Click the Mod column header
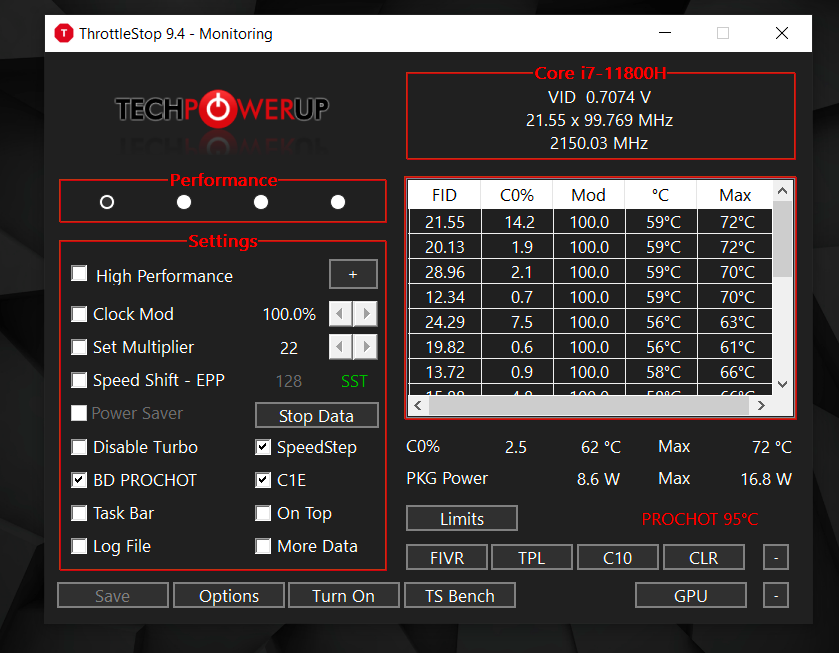Viewport: 839px width, 653px height. [589, 195]
